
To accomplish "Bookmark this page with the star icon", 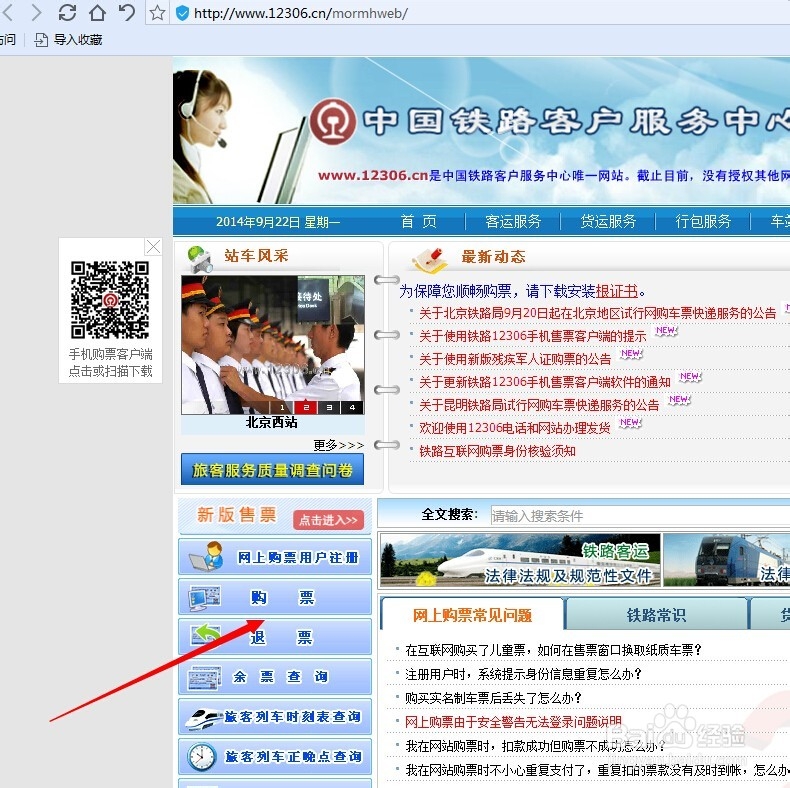I will tap(157, 13).
